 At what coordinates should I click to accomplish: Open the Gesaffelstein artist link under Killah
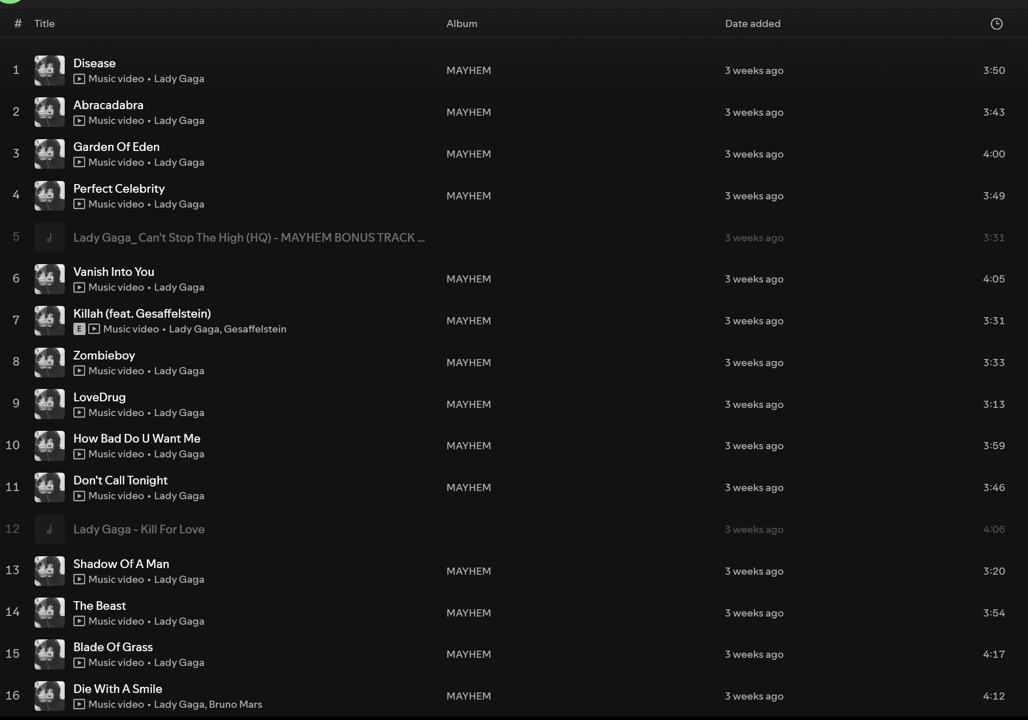point(255,329)
